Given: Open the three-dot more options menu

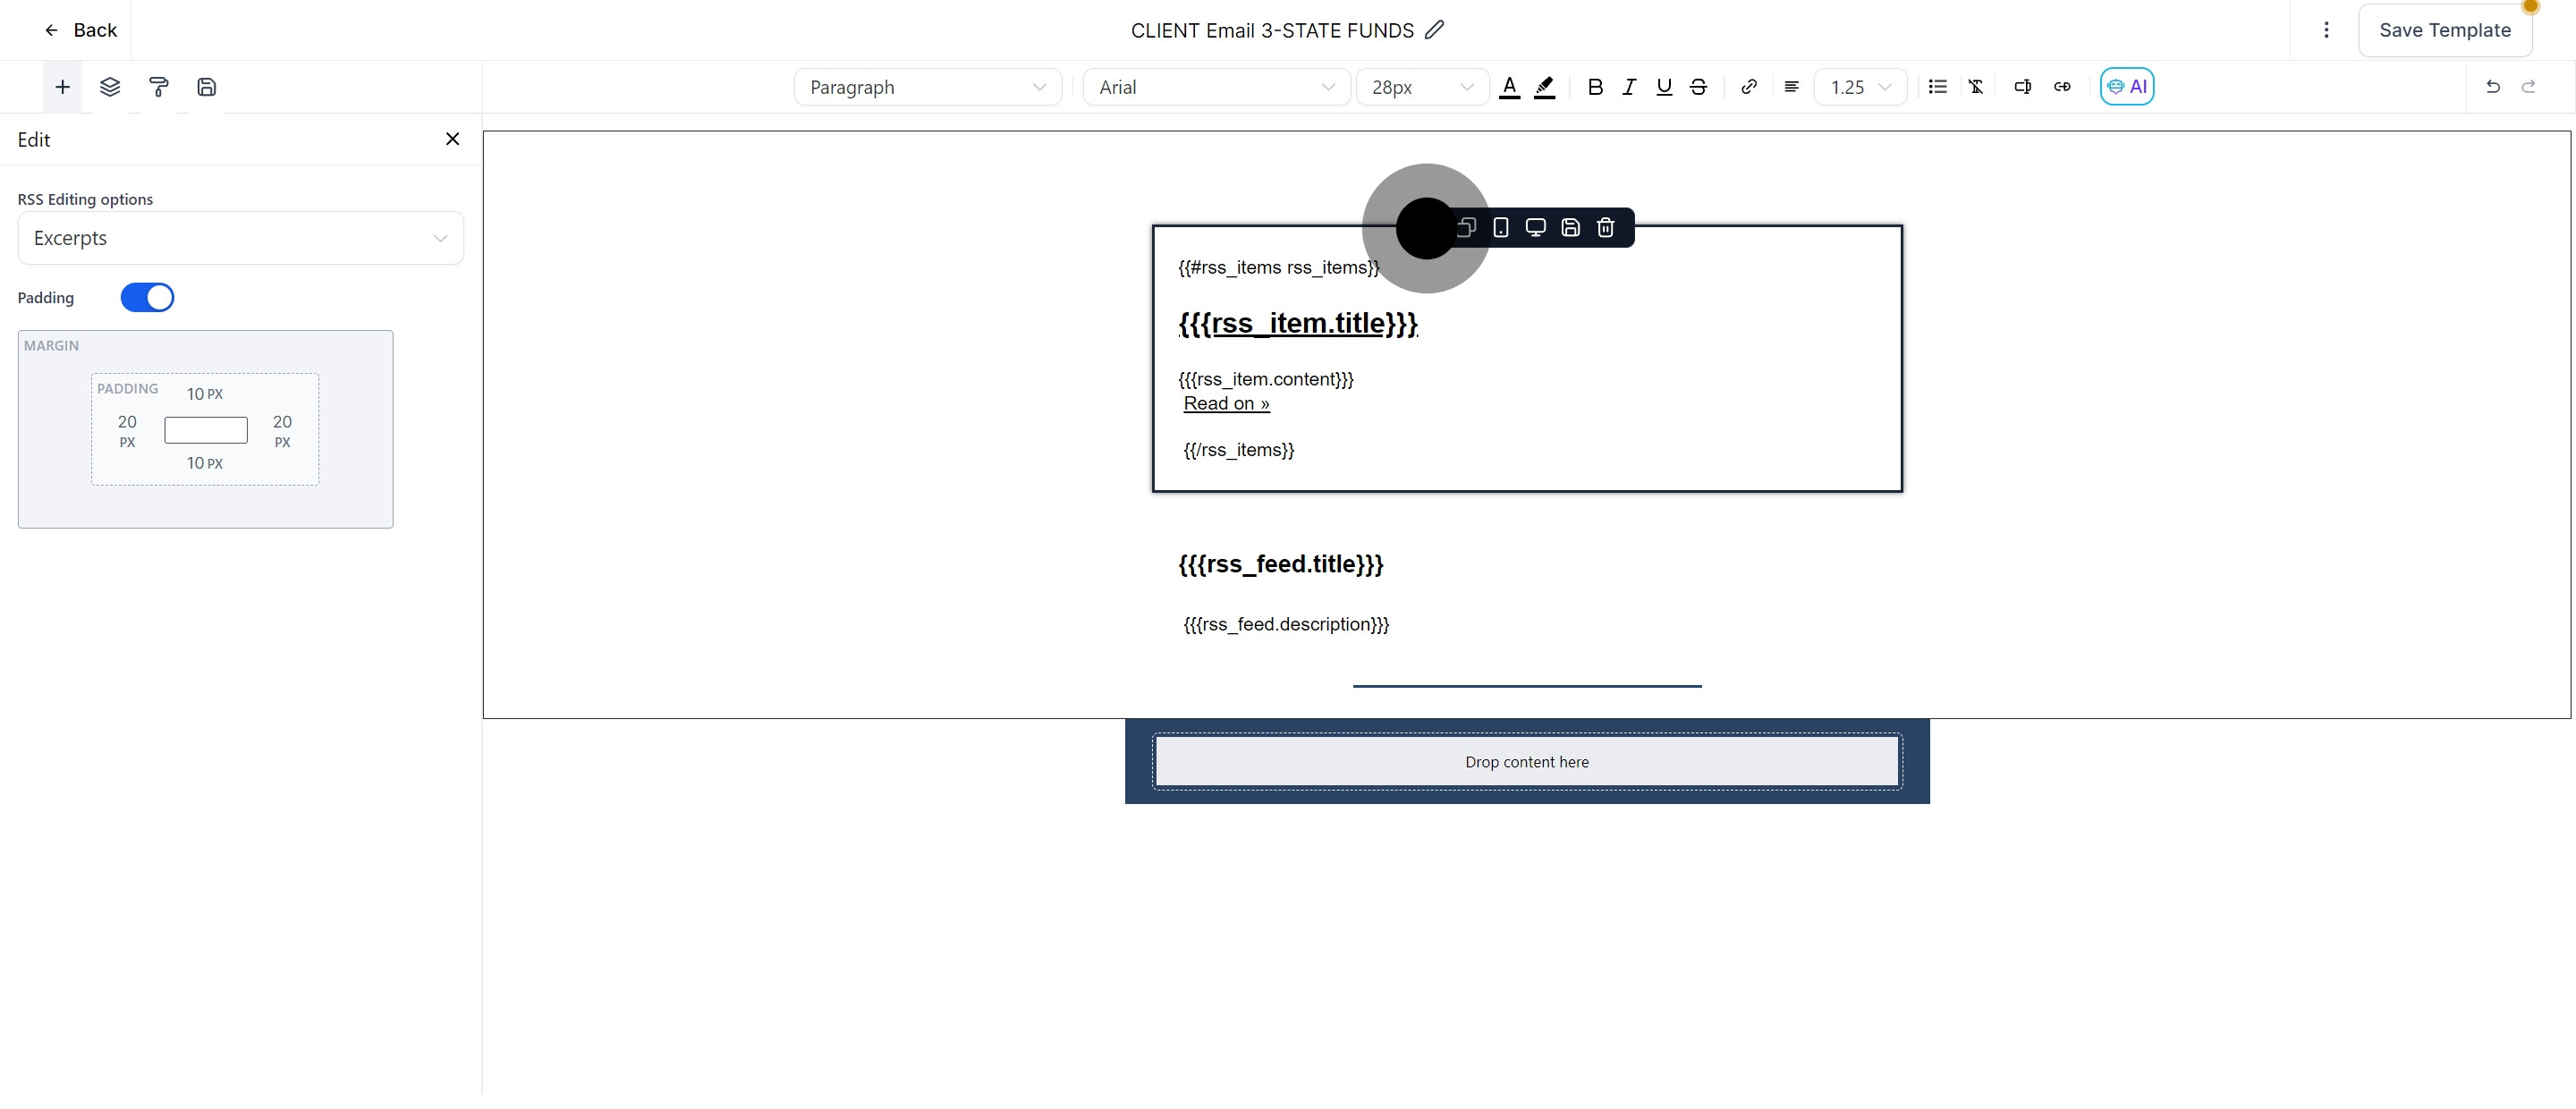Looking at the screenshot, I should point(2326,30).
